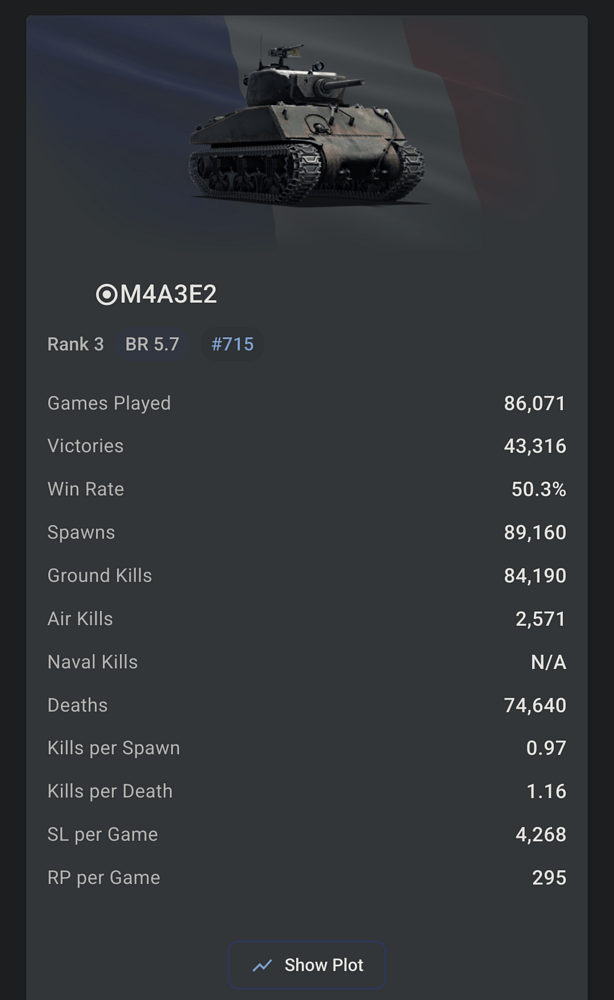Select the SL per Game label
Screen dimensions: 614x1000
[102, 834]
